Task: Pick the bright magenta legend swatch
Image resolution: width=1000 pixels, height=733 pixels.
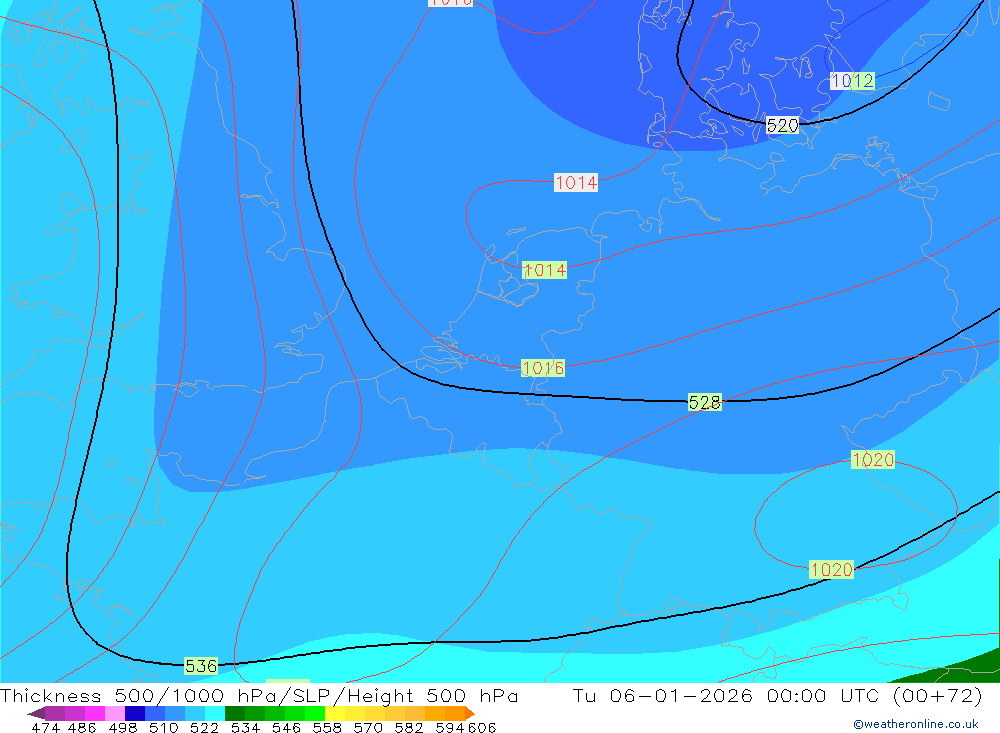Action: click(x=94, y=713)
